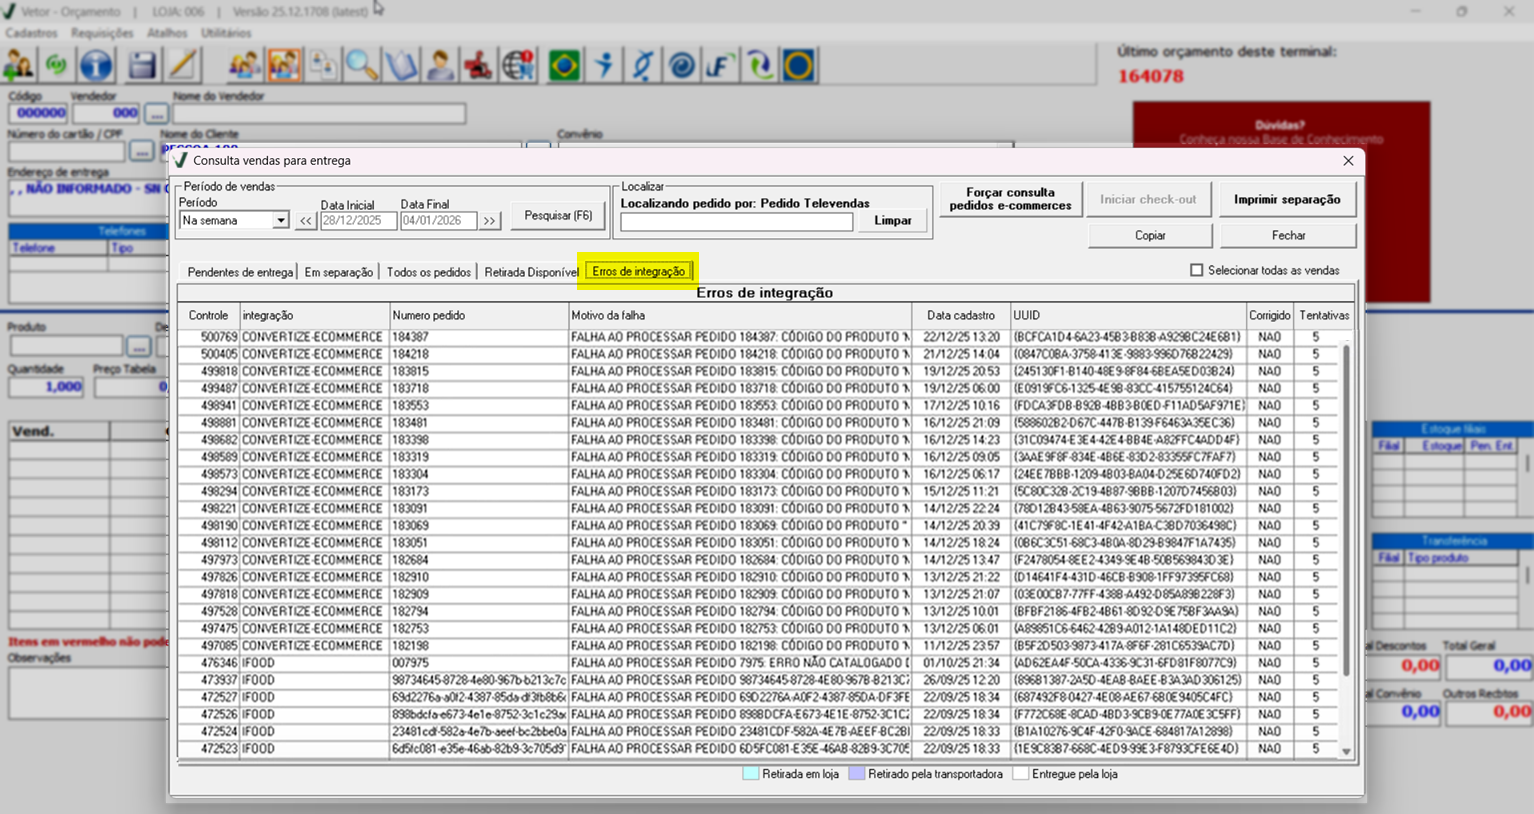The height and width of the screenshot is (814, 1534).
Task: Click the add customer icon with green plus
Action: coord(18,66)
